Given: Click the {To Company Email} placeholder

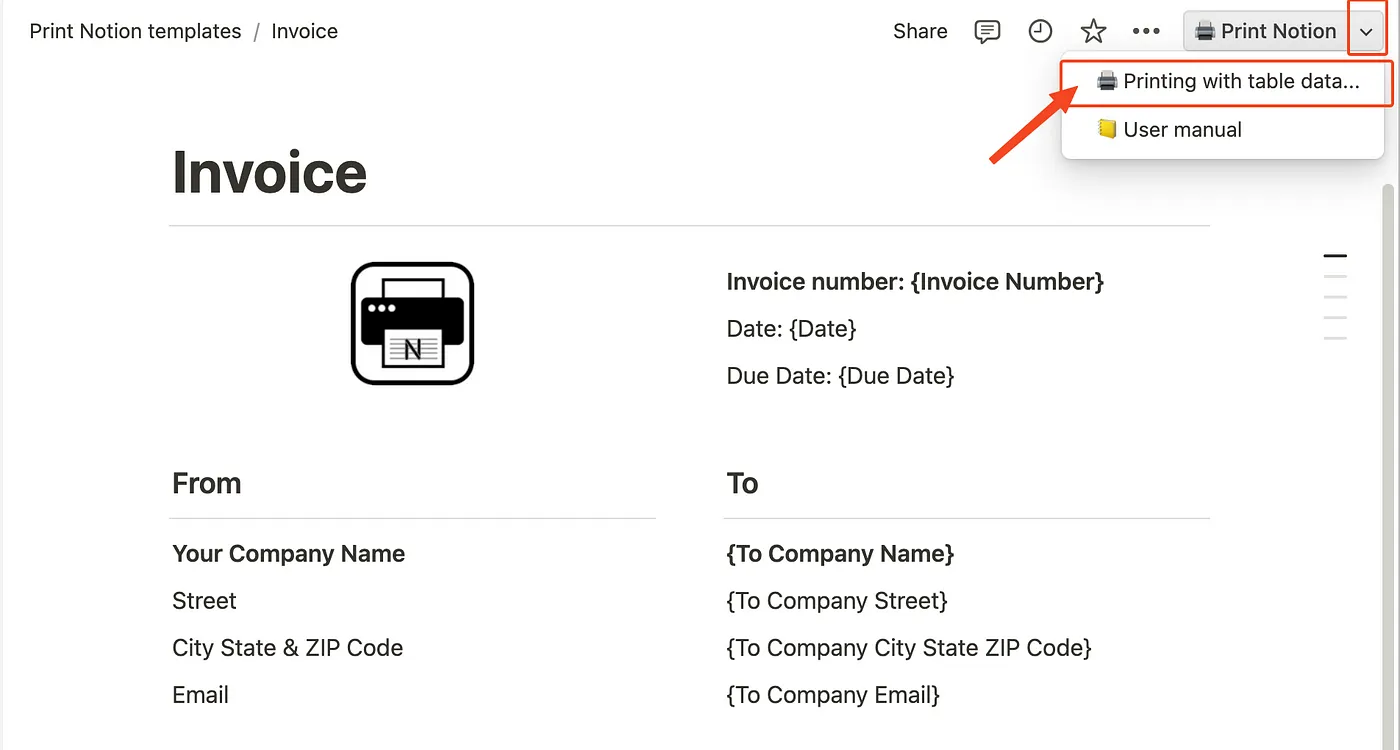Looking at the screenshot, I should click(832, 694).
